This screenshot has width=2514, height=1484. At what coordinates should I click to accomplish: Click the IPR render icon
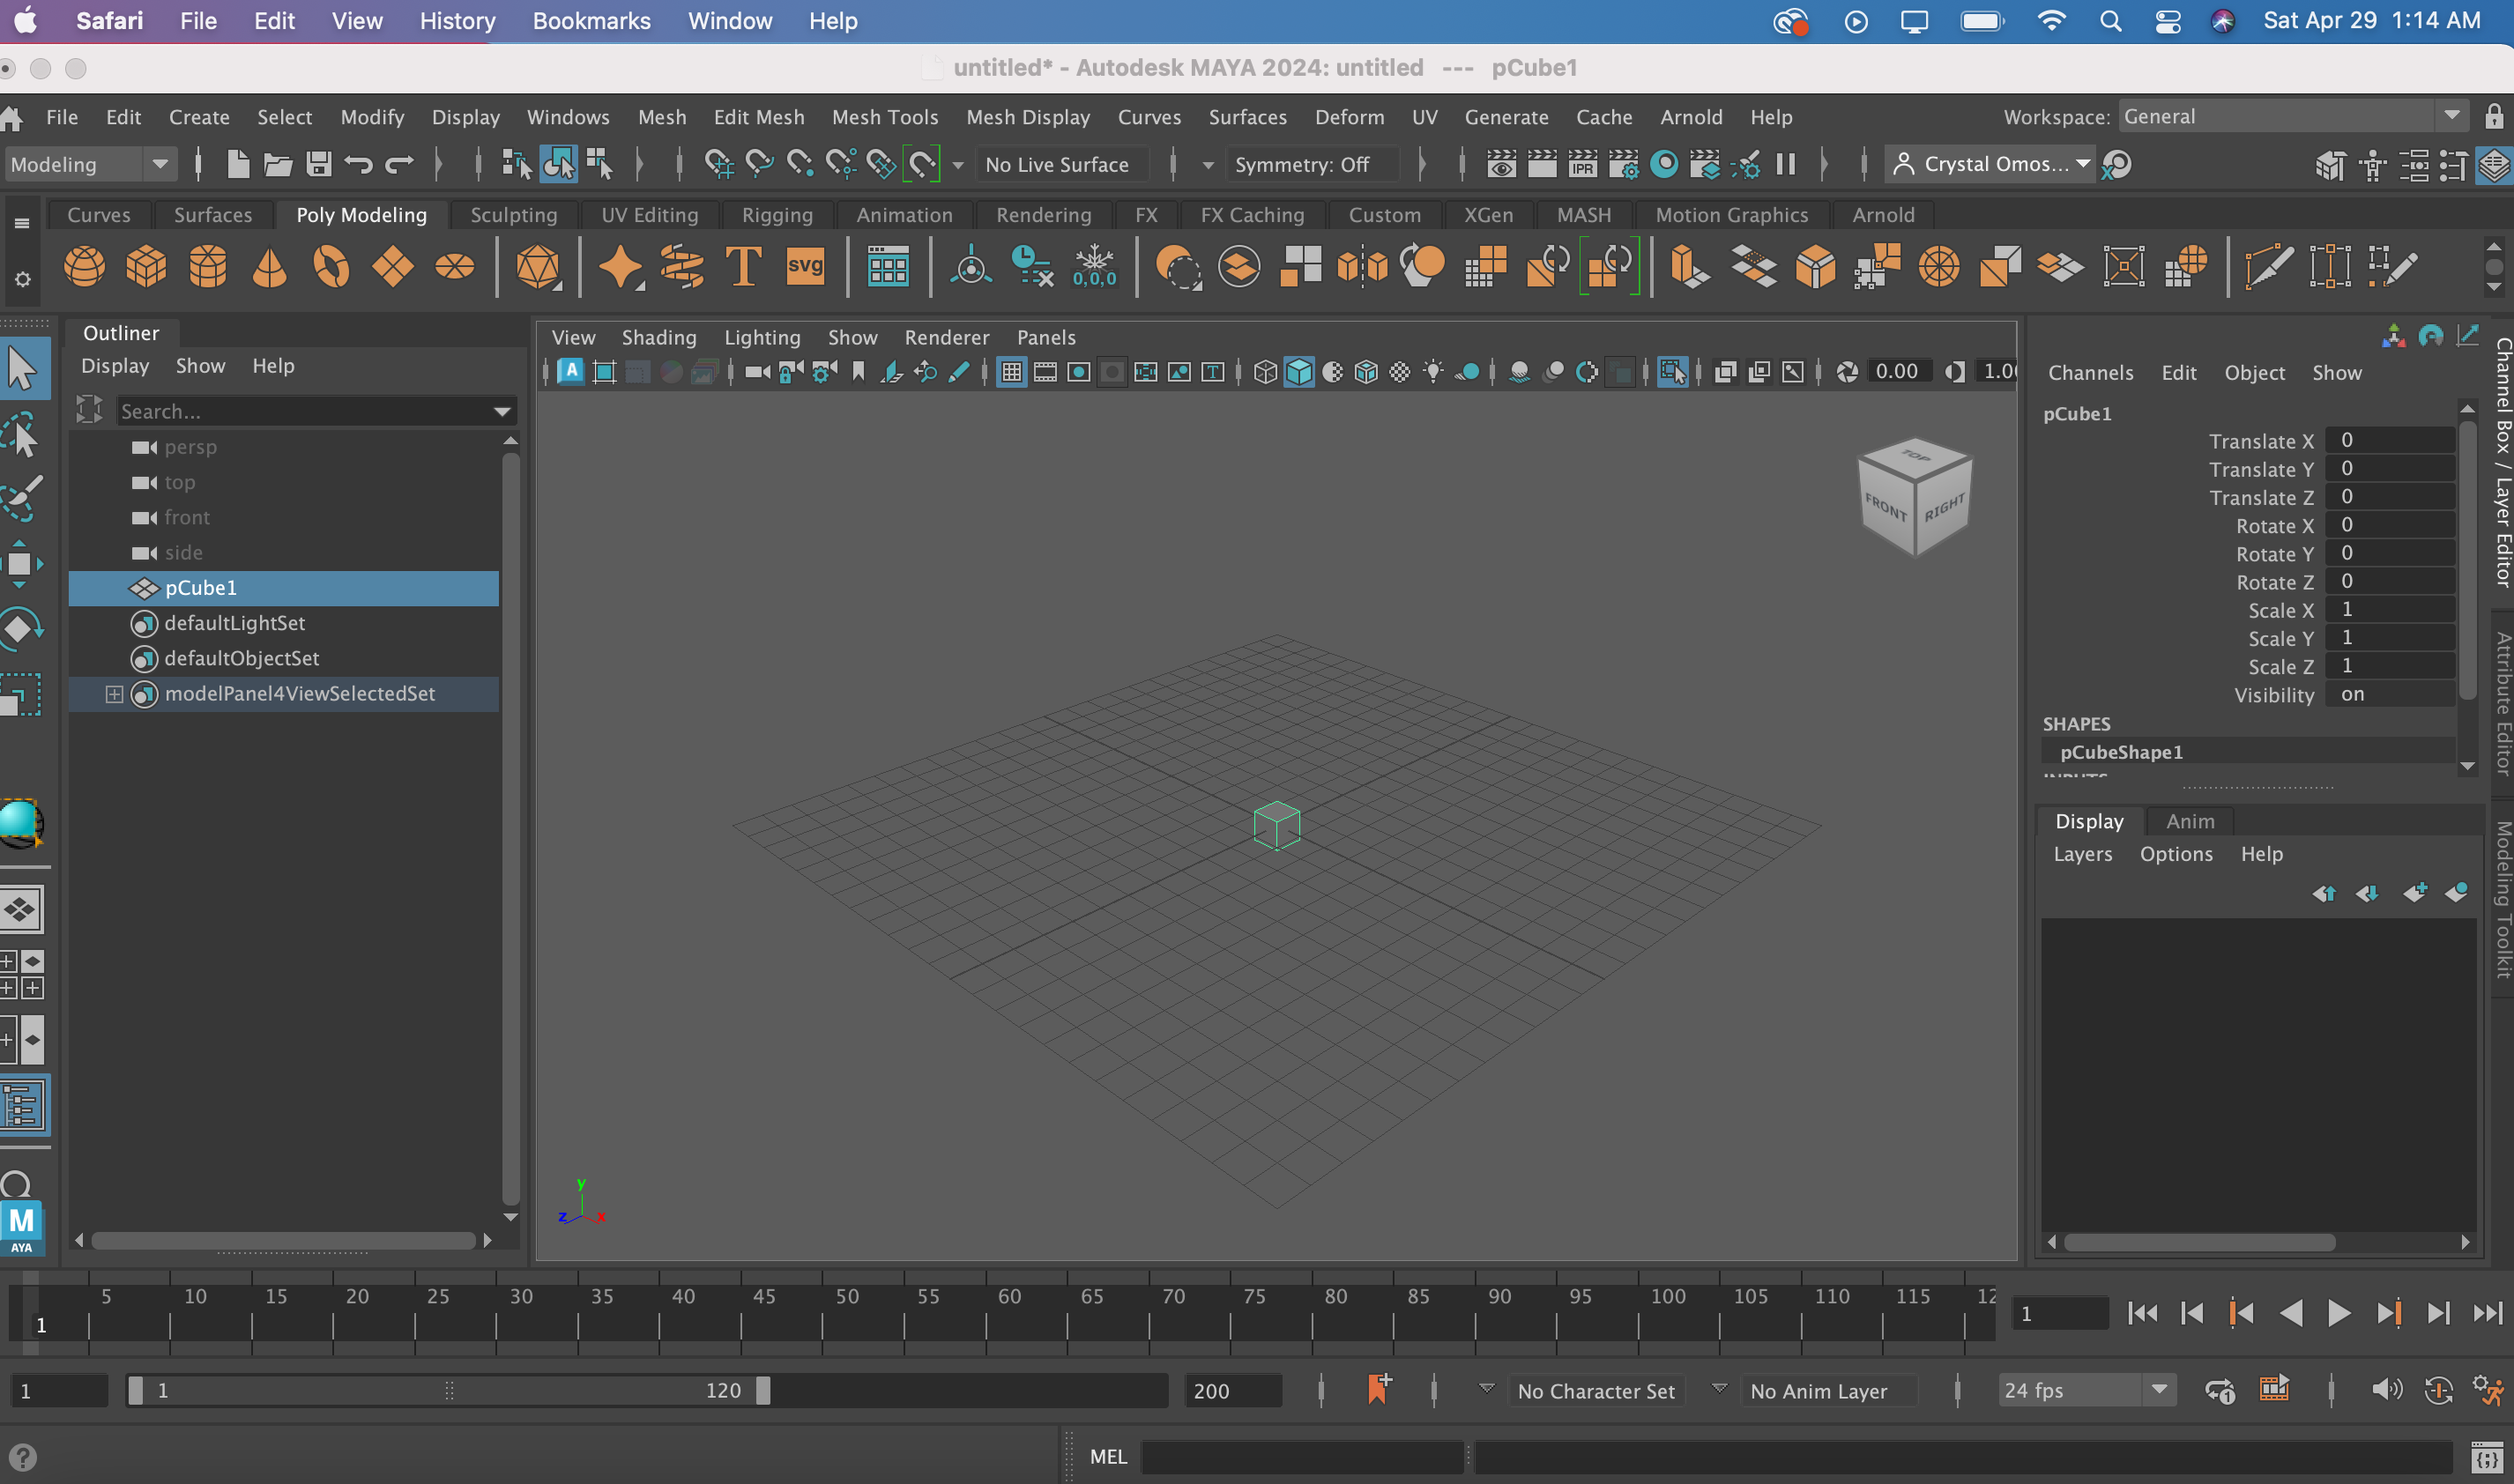pos(1582,164)
